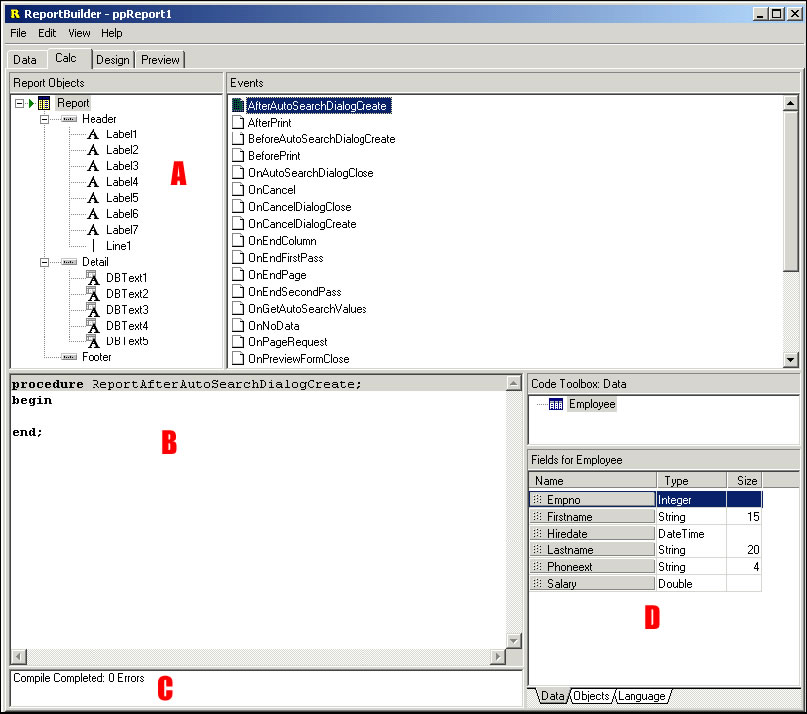Click the Header band icon
The image size is (807, 714).
(69, 119)
